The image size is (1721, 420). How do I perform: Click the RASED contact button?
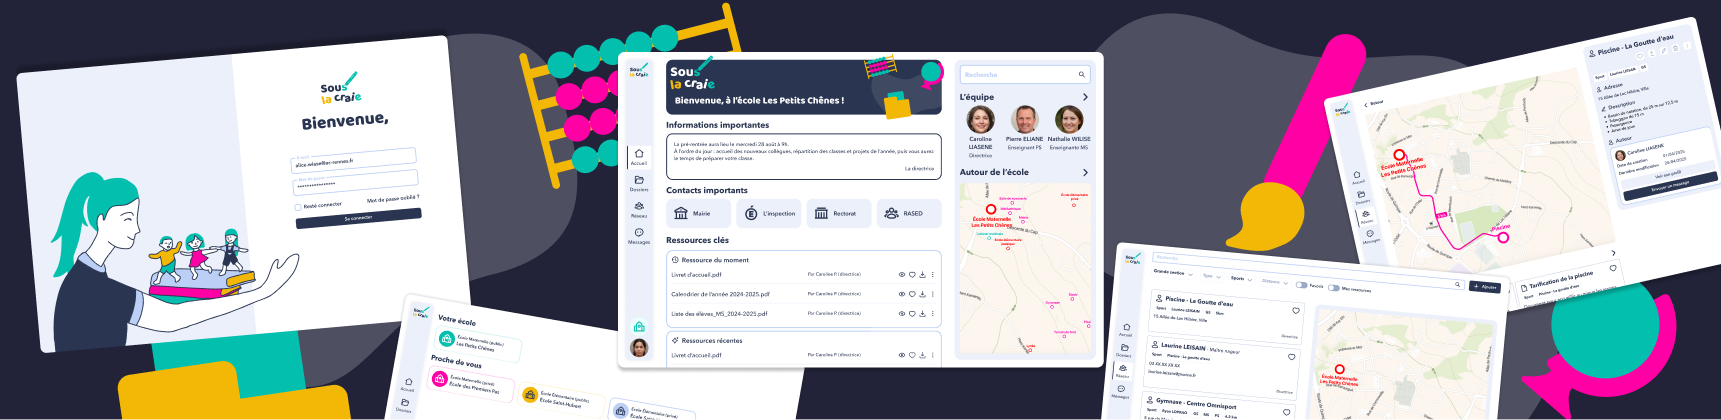pyautogui.click(x=909, y=213)
